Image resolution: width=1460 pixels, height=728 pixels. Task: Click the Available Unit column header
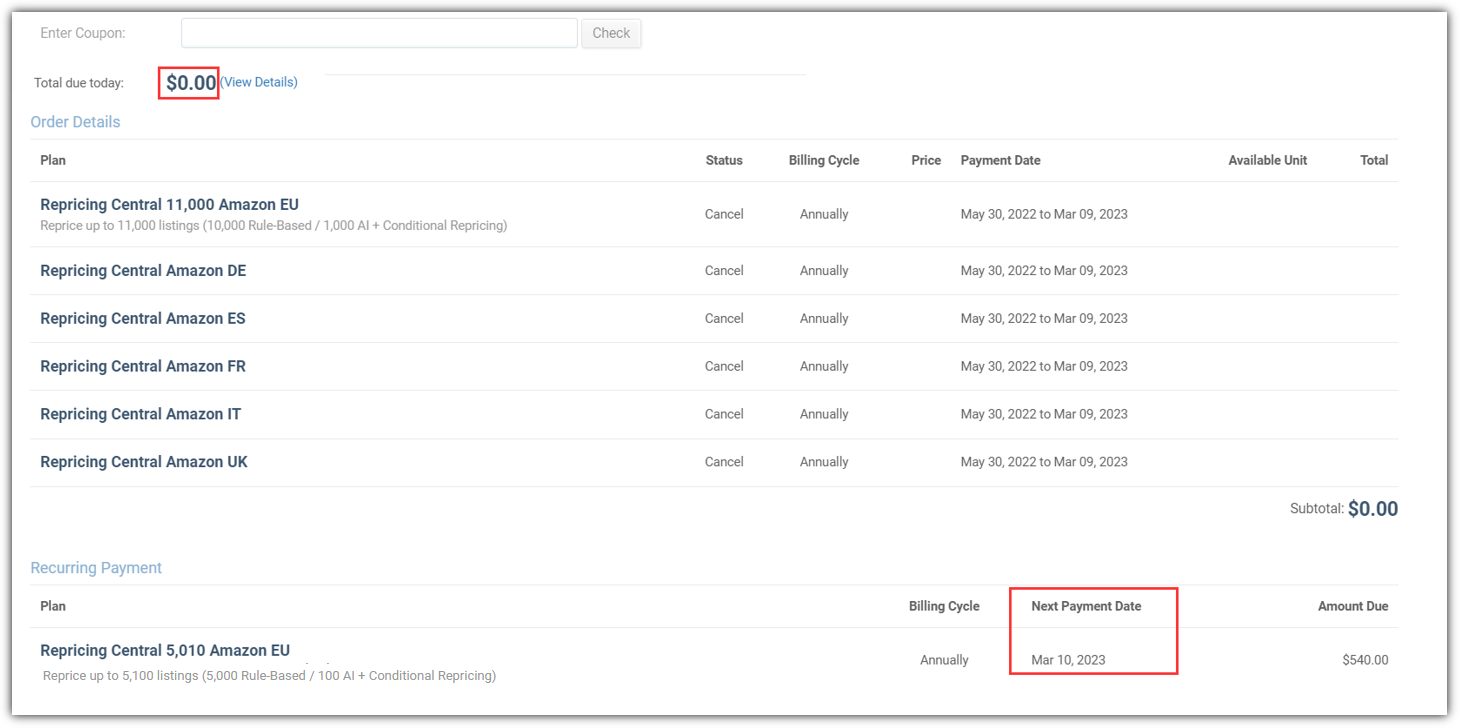(1267, 160)
